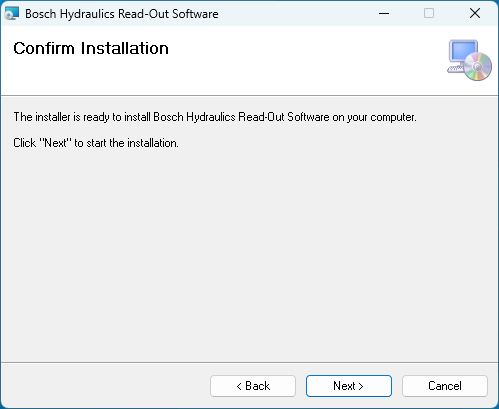Screen dimensions: 499x409
Task: Cancel the Bosch Hydraulics installation
Action: click(445, 386)
